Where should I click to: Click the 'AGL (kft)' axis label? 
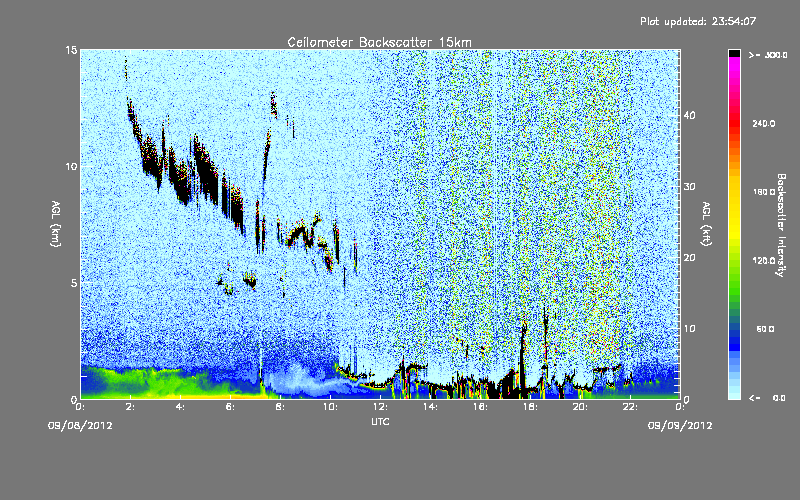pyautogui.click(x=706, y=224)
